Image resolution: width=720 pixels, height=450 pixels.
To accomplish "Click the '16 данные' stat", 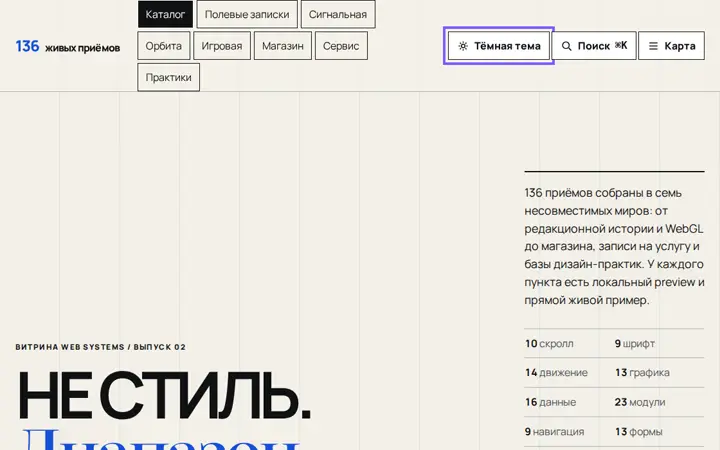I will point(551,402).
